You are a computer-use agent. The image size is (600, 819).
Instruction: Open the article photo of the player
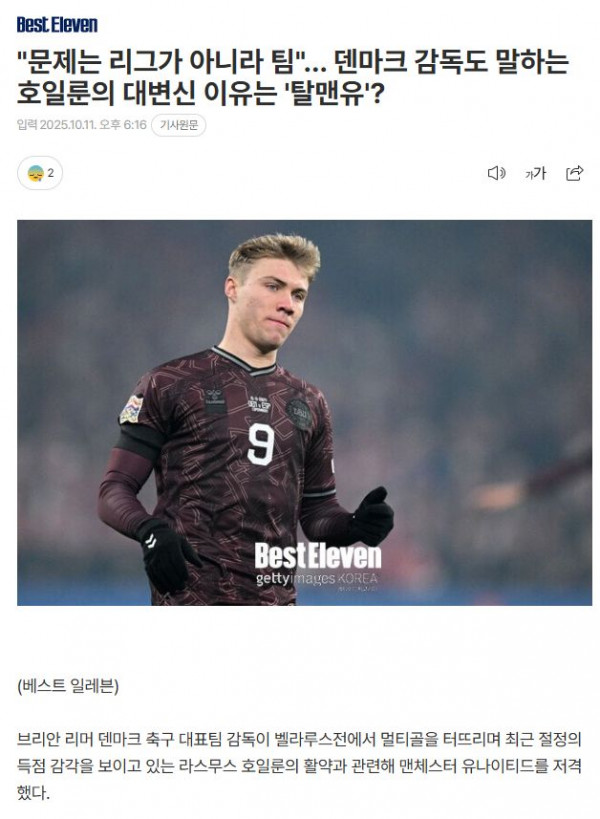tap(304, 413)
